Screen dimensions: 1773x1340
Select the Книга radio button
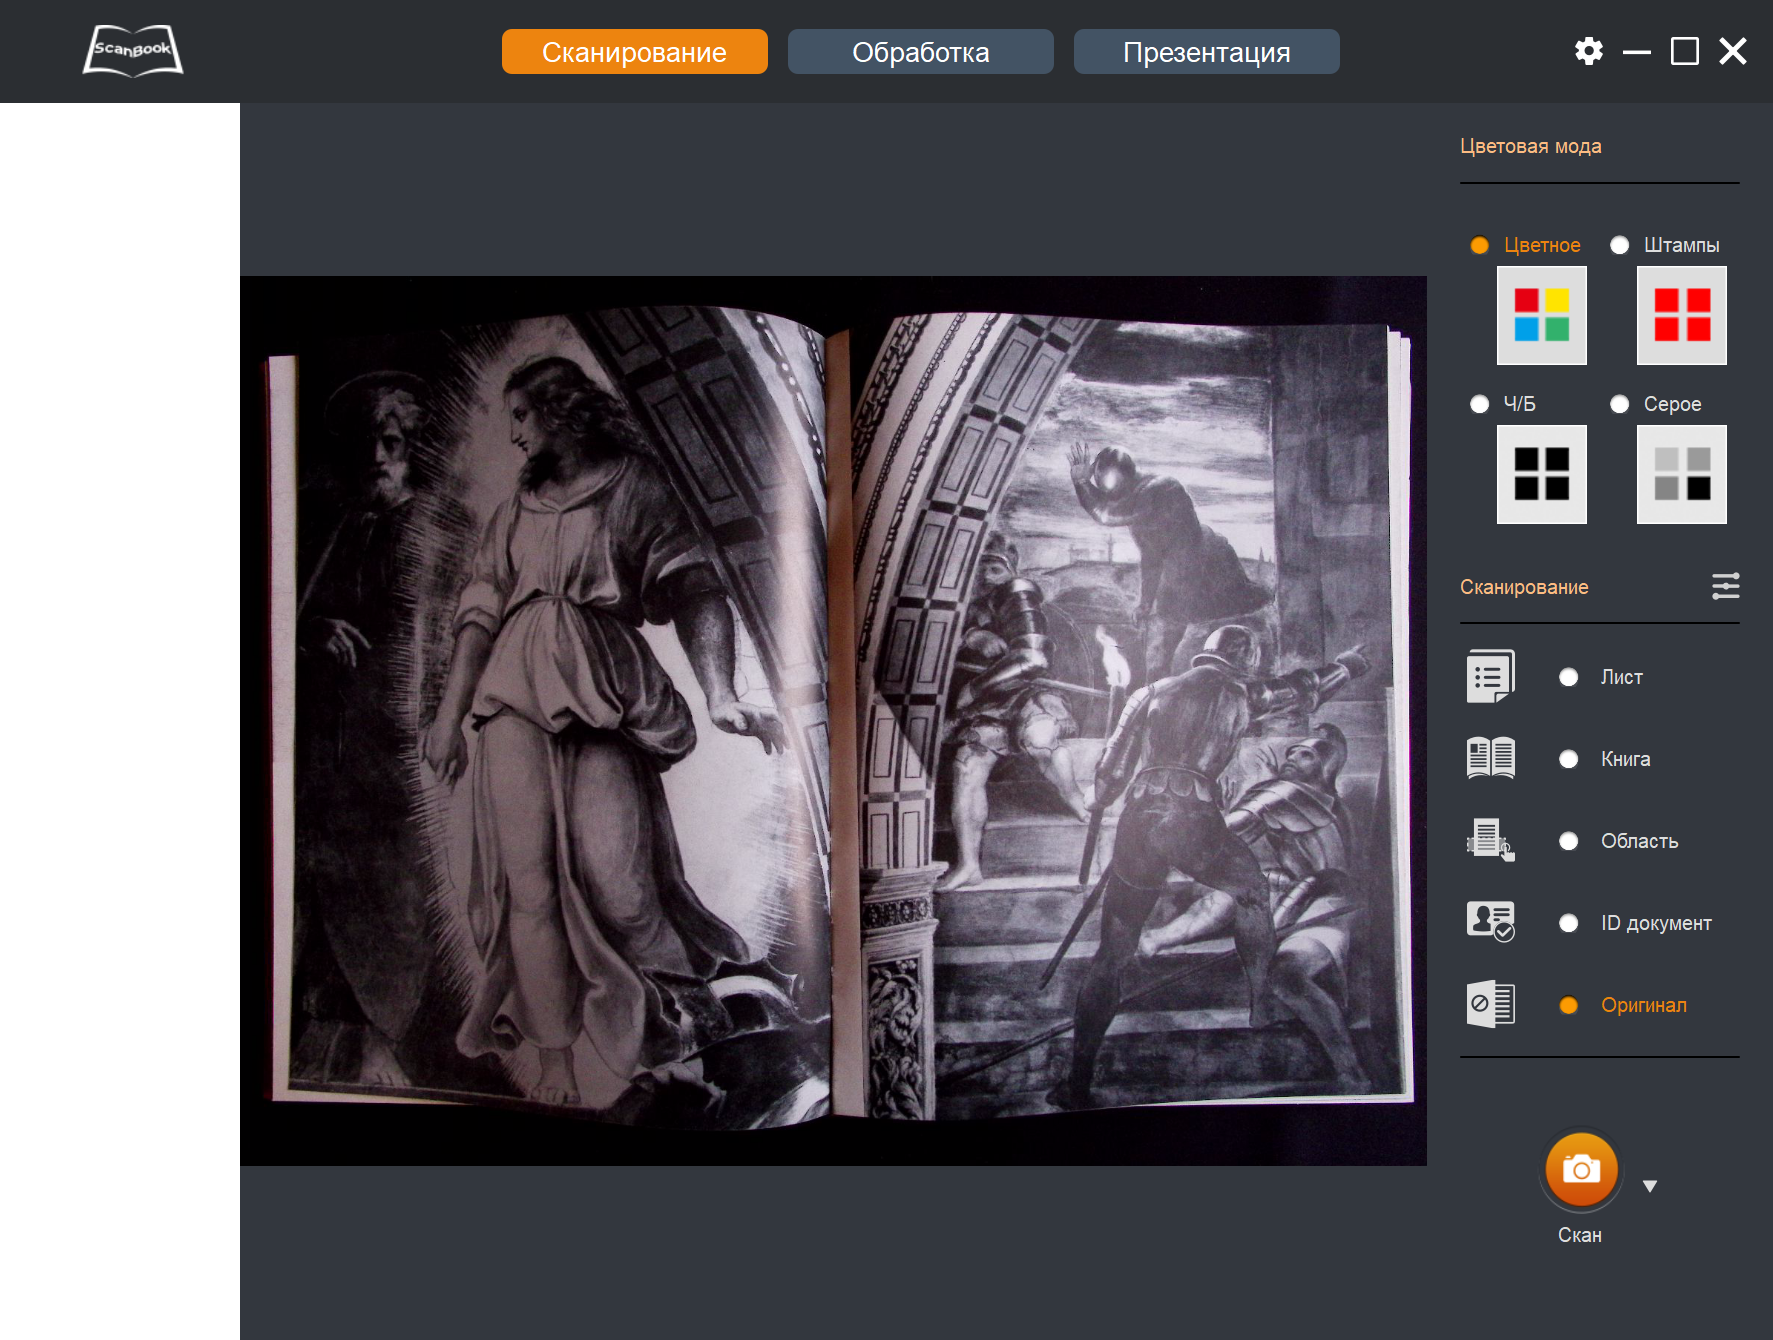(x=1569, y=759)
